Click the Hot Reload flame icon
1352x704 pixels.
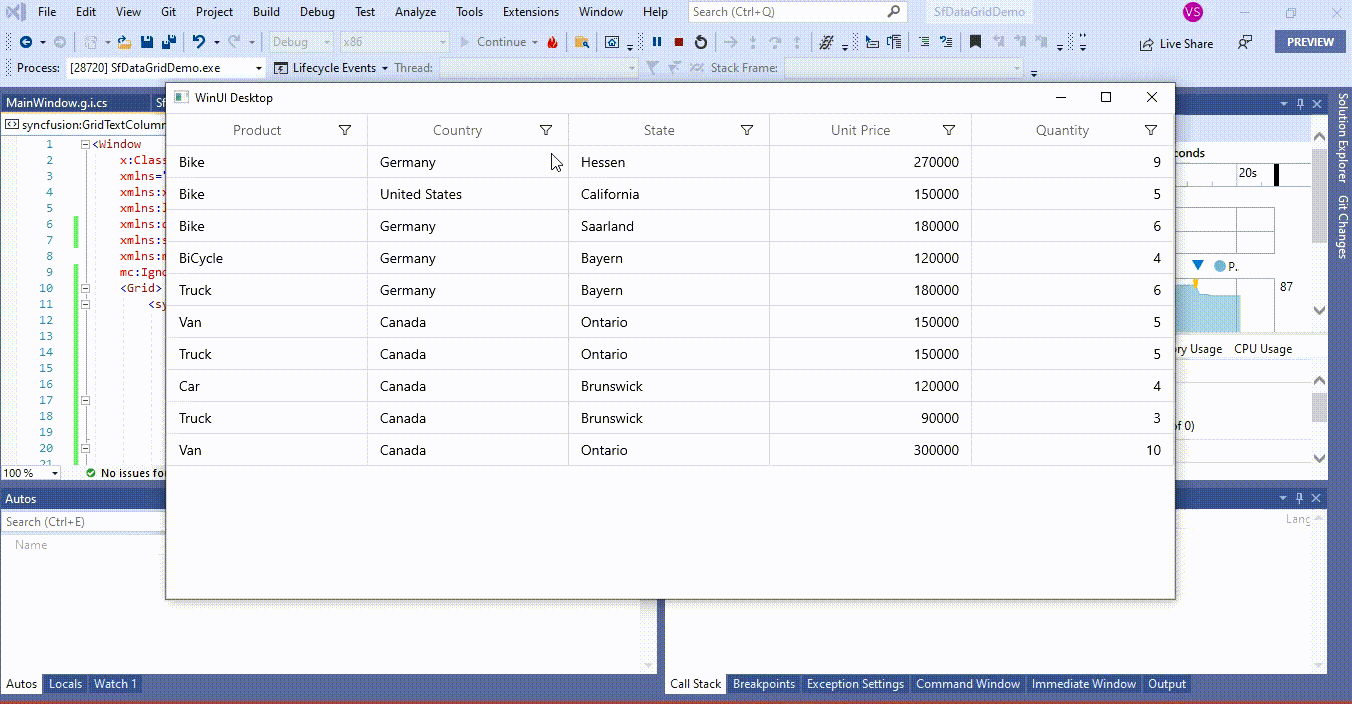[x=552, y=42]
